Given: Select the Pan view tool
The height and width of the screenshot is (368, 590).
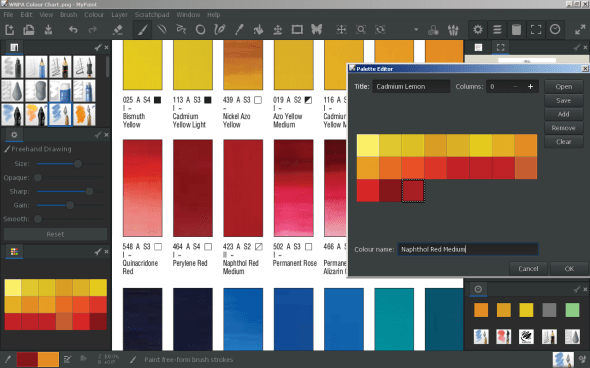Looking at the screenshot, I should tap(341, 30).
